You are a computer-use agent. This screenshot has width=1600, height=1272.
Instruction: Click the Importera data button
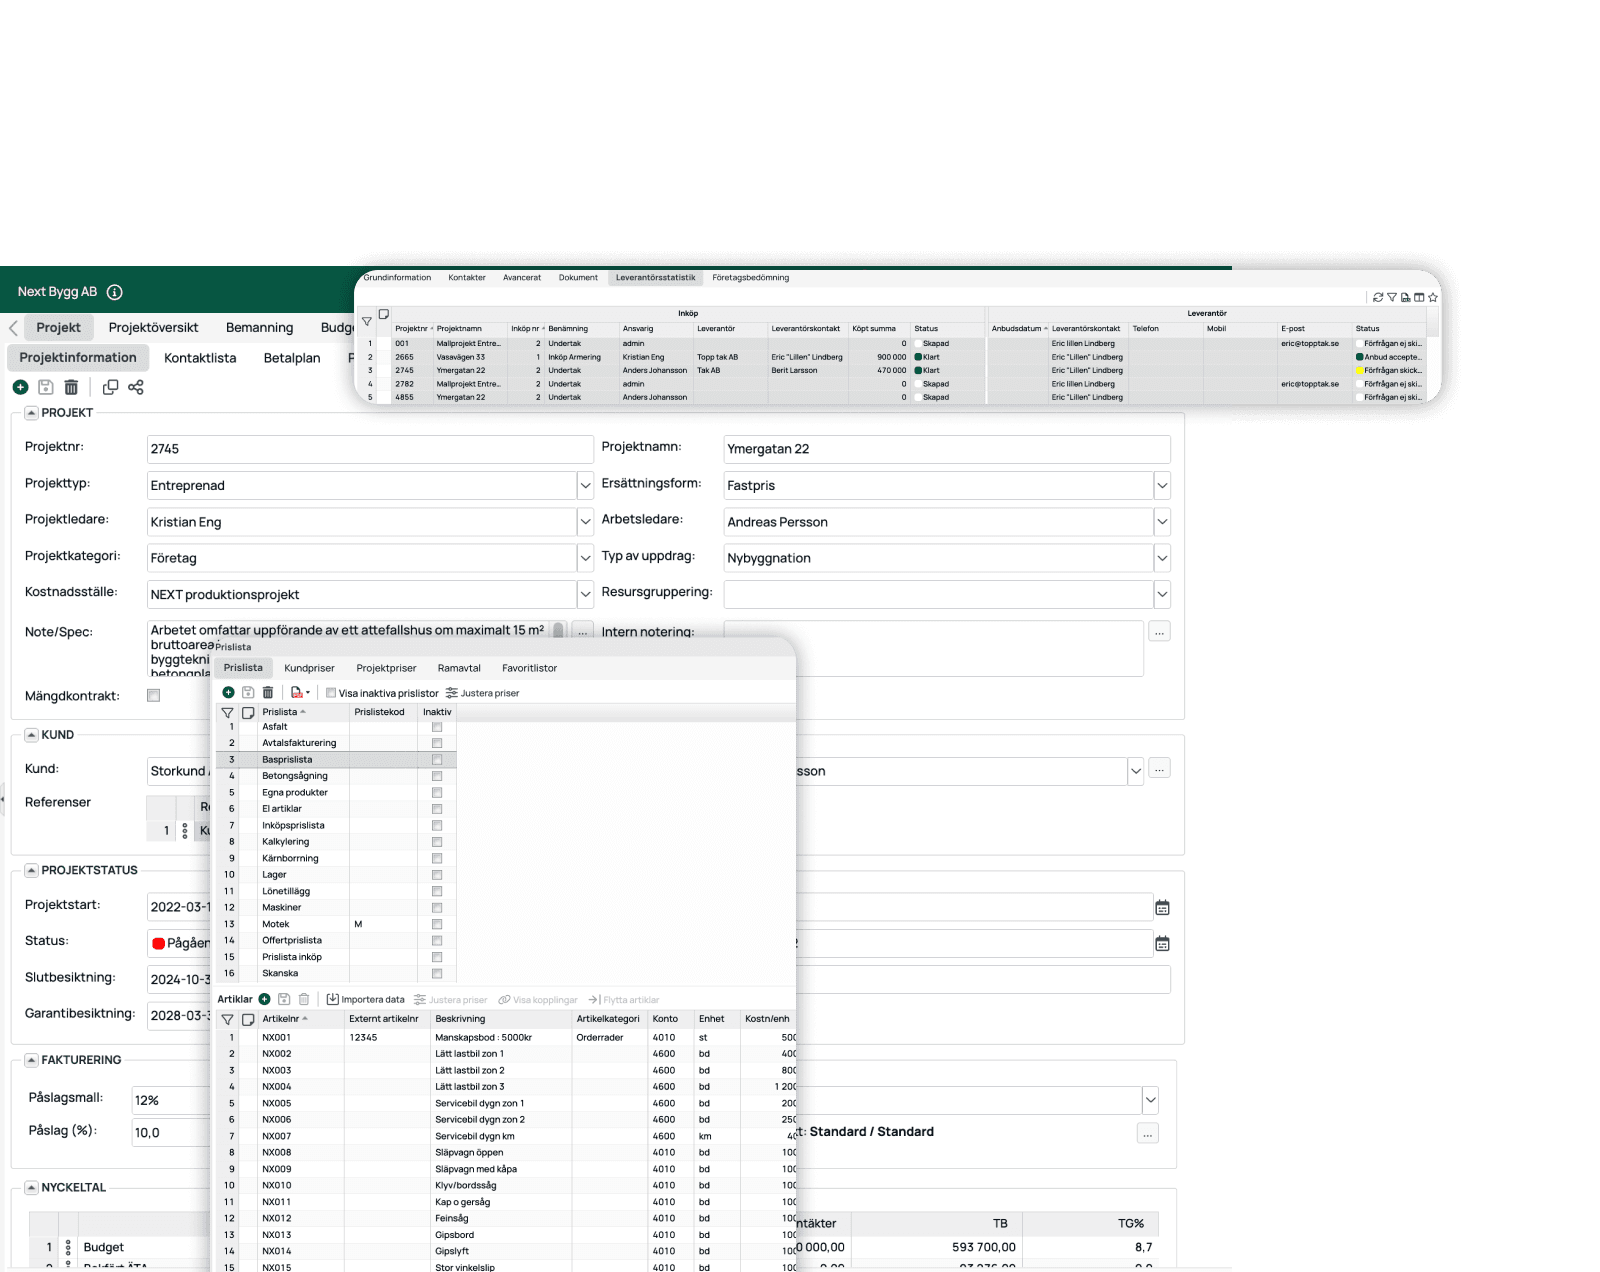tap(366, 999)
